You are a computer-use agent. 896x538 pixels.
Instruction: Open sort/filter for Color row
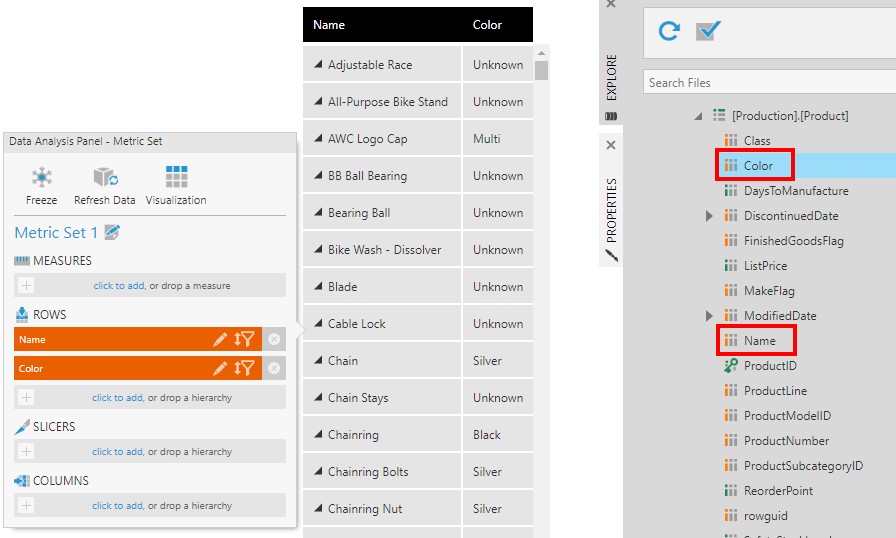point(244,369)
